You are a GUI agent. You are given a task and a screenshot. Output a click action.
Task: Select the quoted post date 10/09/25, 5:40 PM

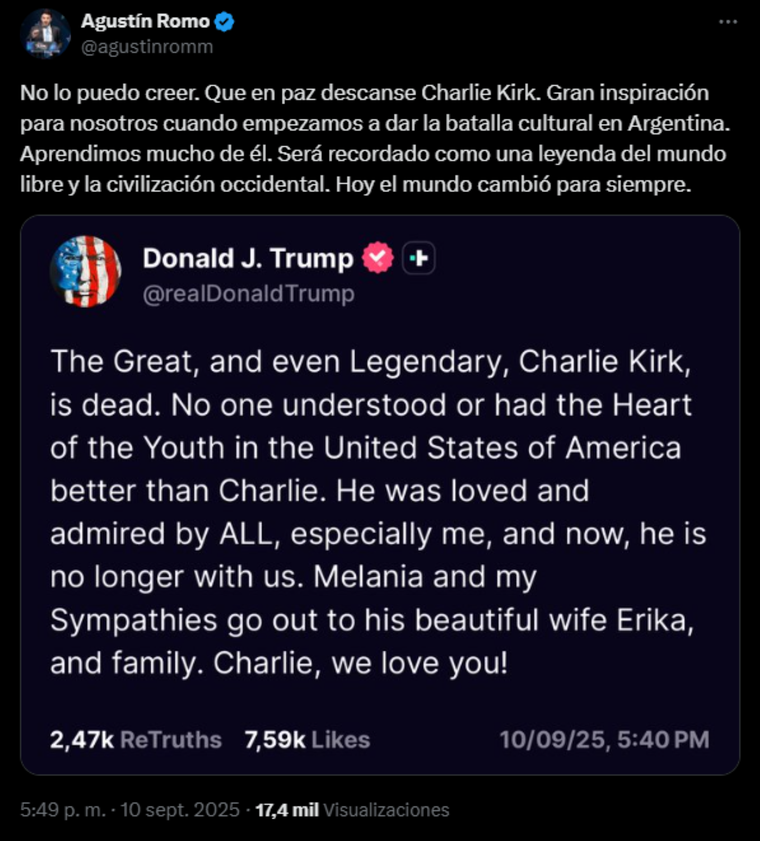(x=603, y=740)
